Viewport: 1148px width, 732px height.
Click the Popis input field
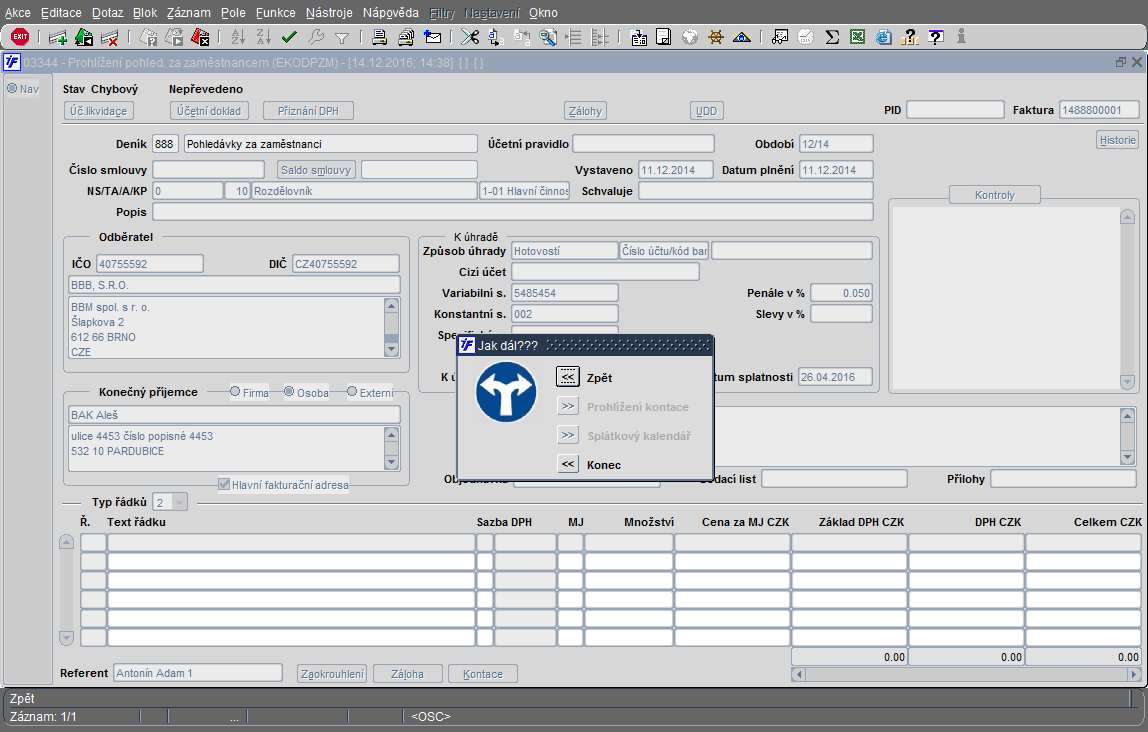pos(512,212)
